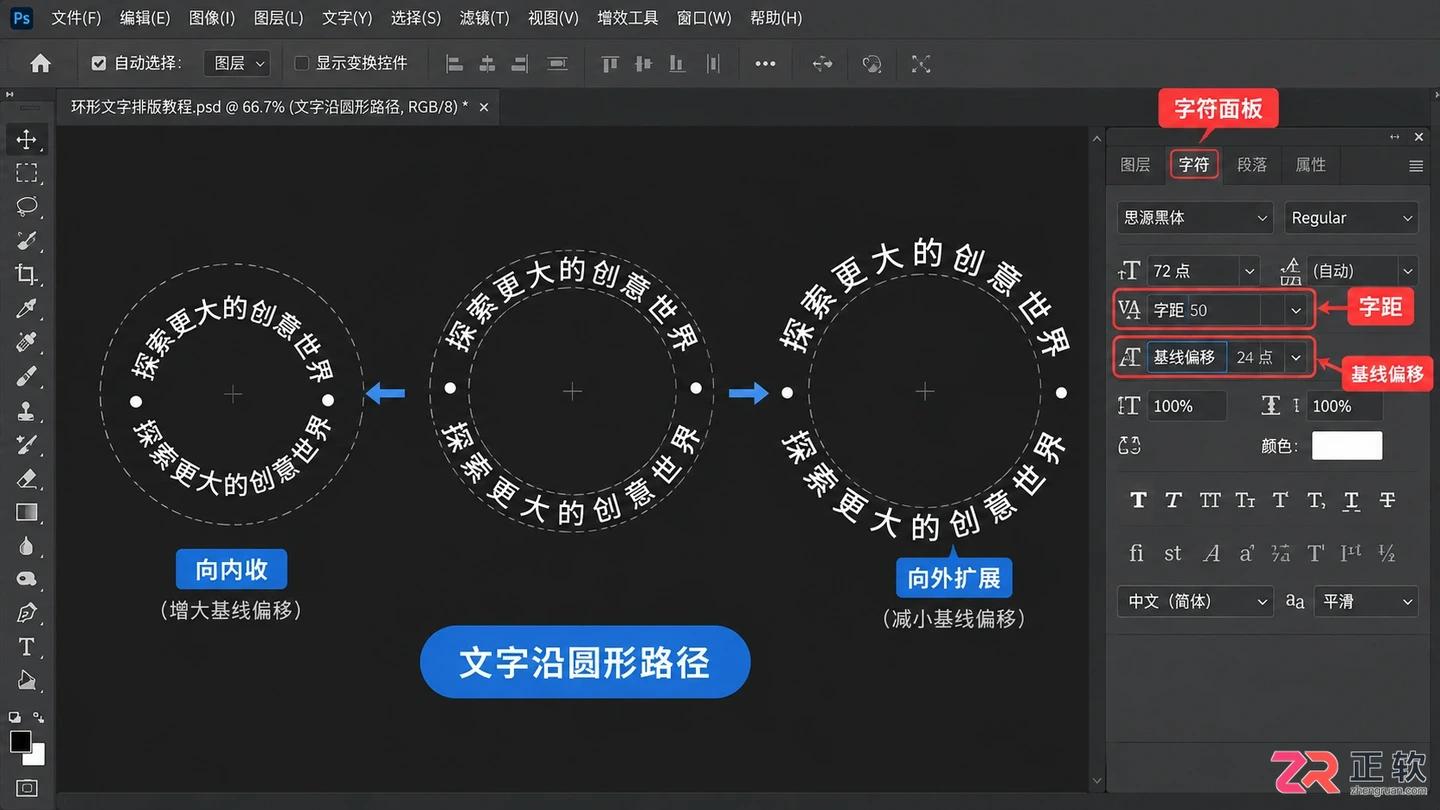Toggle faux italic text style

tap(1174, 500)
